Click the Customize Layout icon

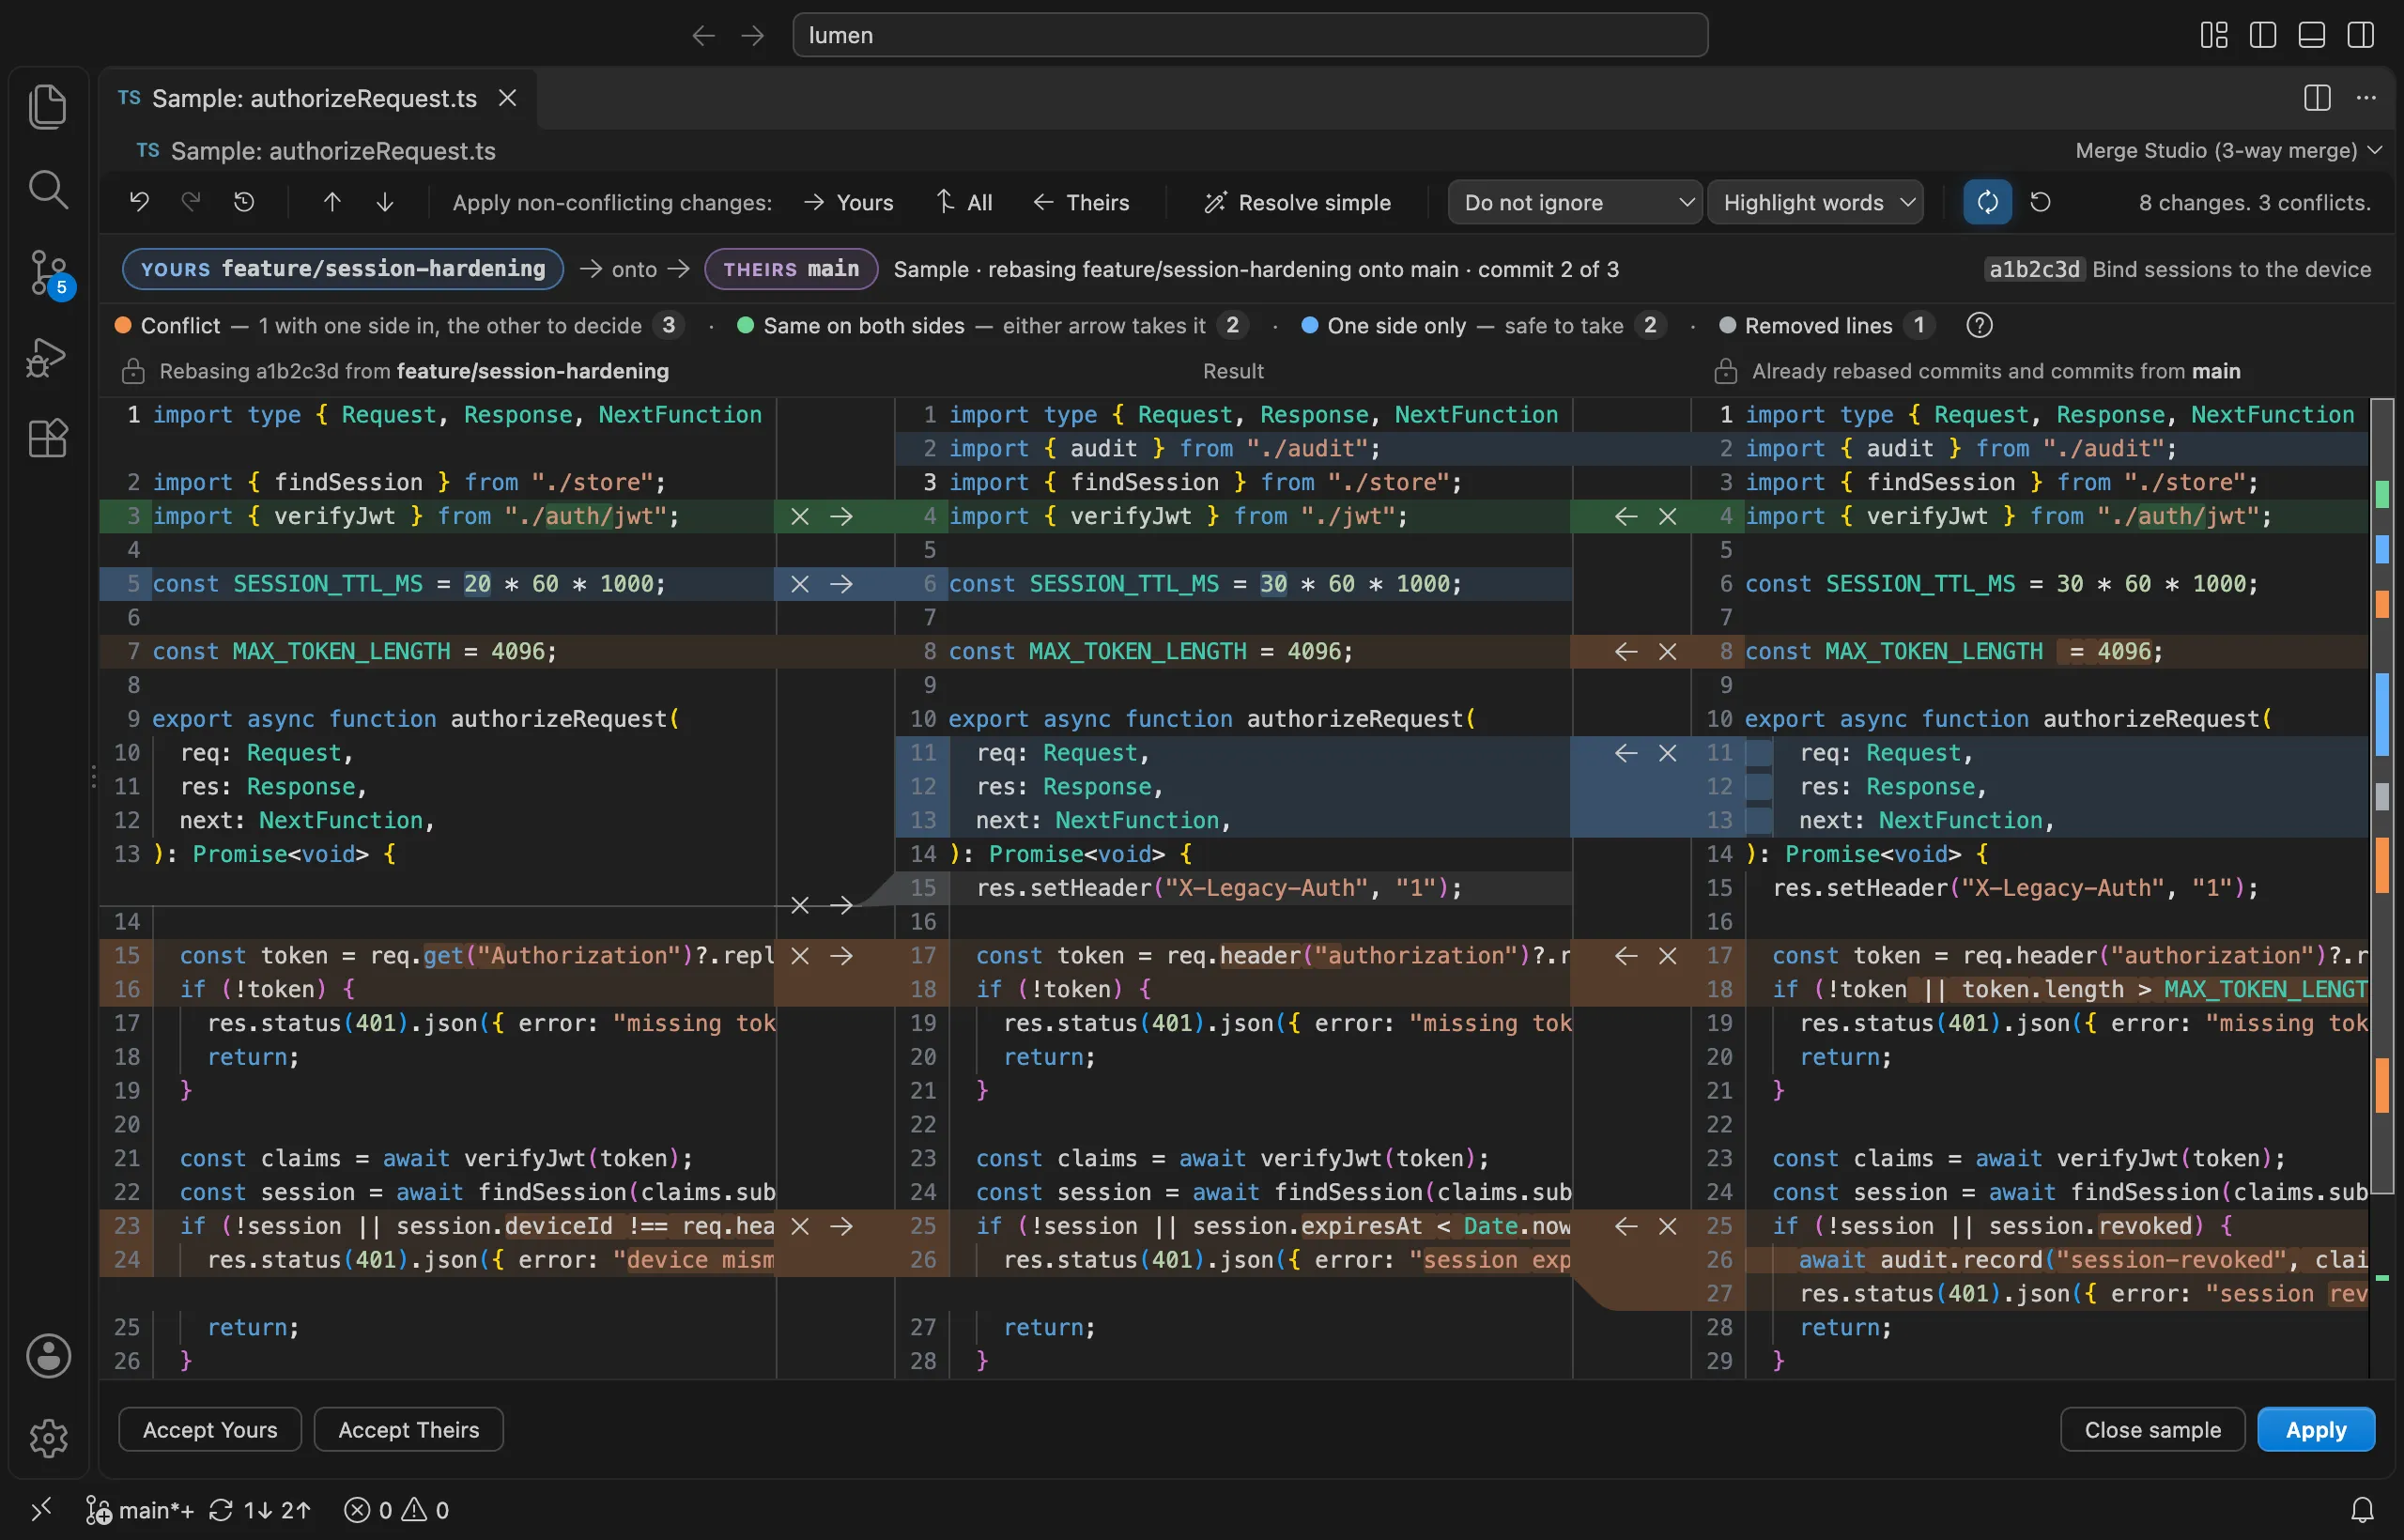[2214, 35]
